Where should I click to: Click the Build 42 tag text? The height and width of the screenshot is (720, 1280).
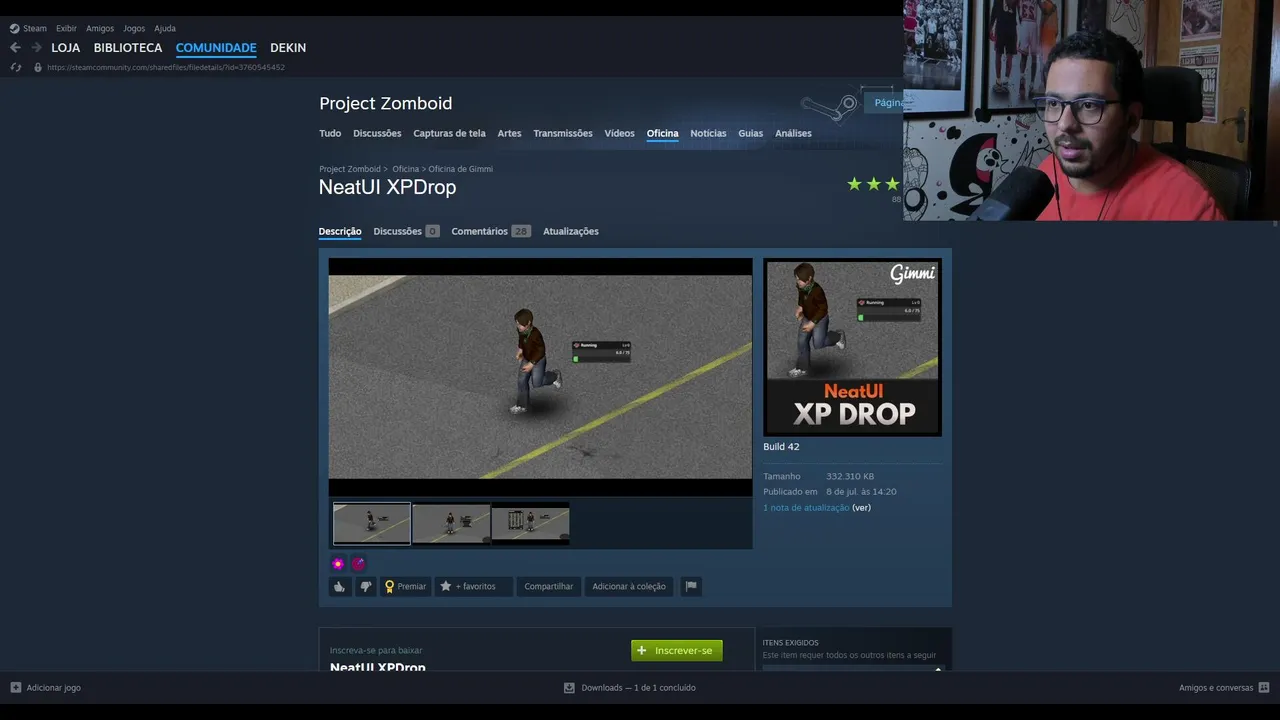781,447
